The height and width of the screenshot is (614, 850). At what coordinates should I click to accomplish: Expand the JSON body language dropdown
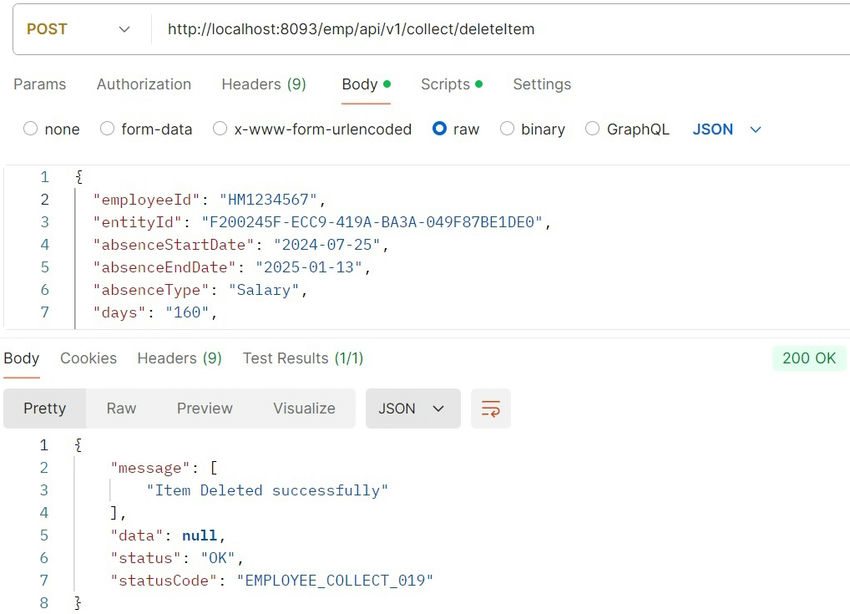coord(727,129)
